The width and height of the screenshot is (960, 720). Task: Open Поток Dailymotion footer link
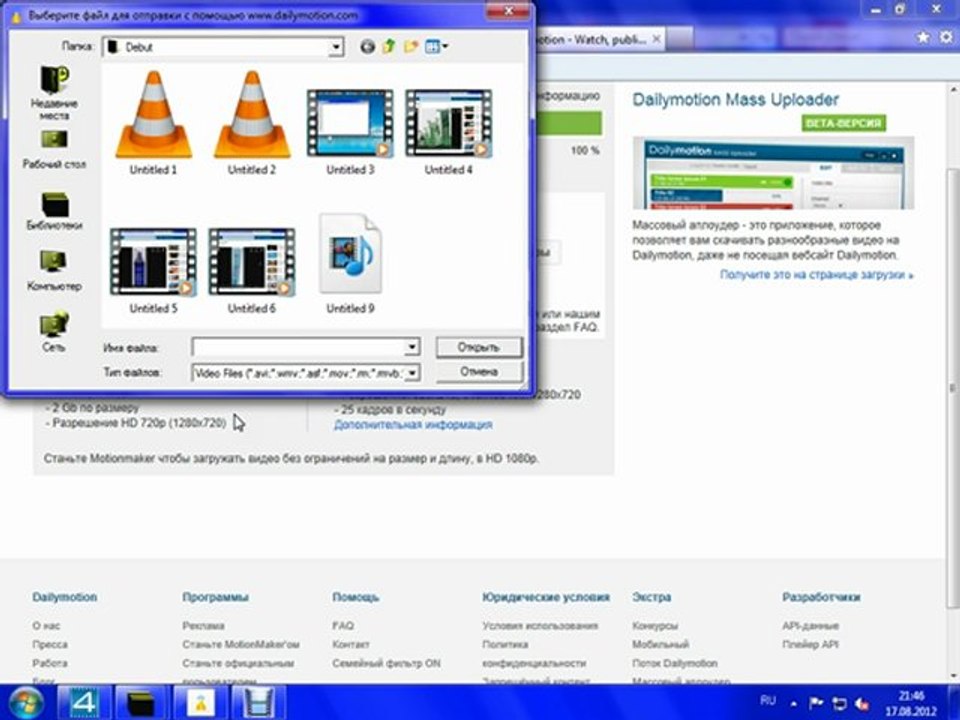[x=675, y=663]
